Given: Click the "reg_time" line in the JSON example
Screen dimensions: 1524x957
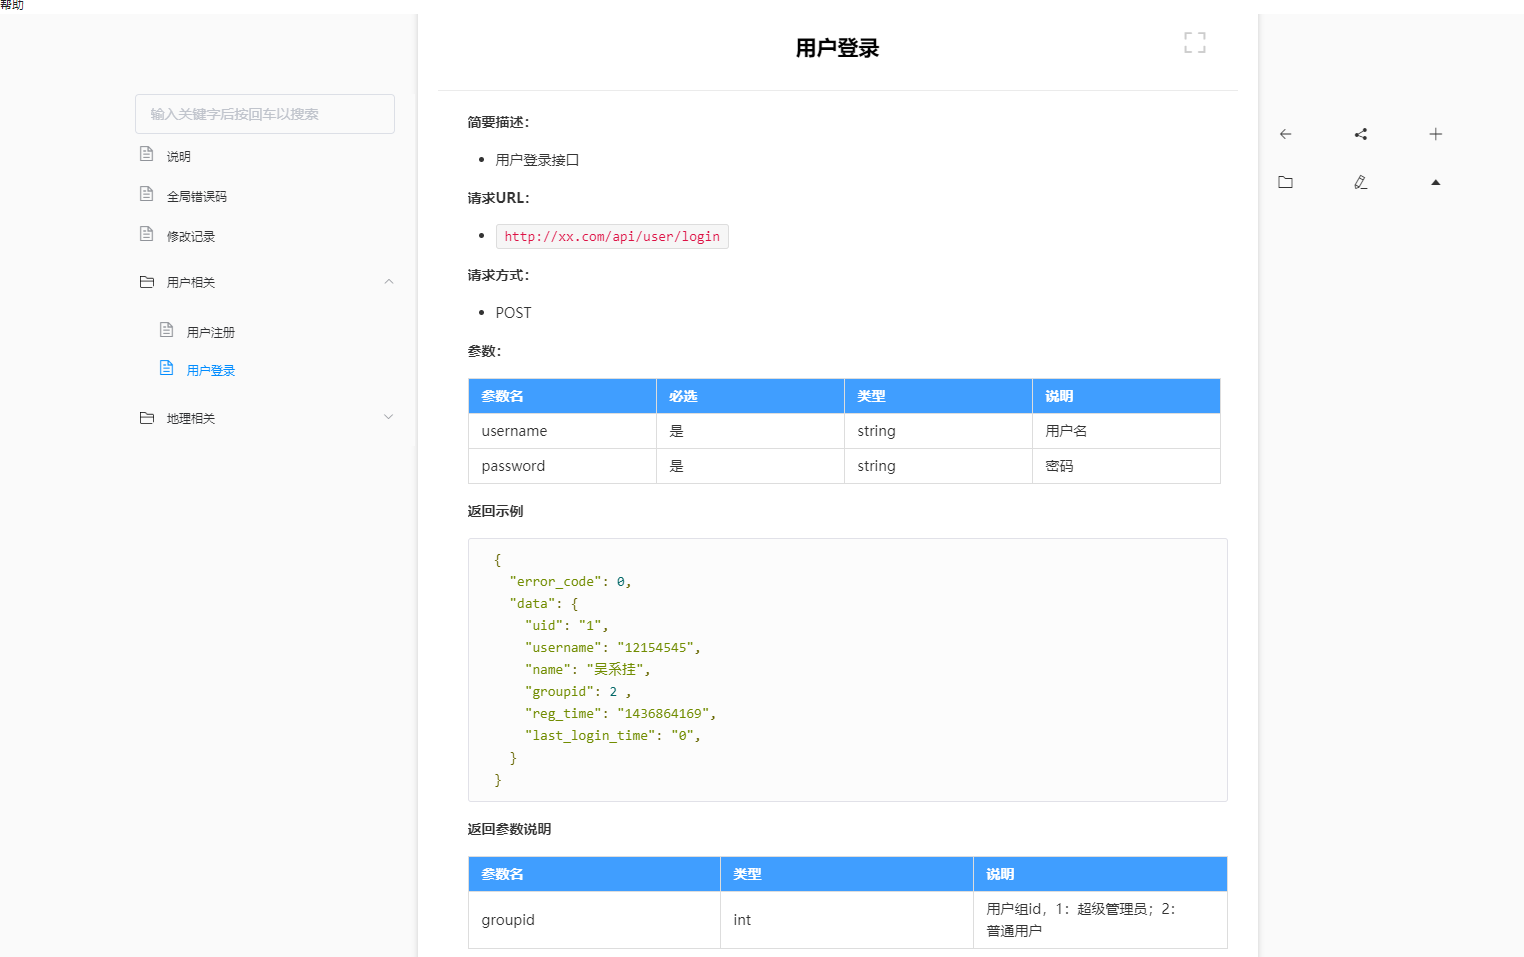Looking at the screenshot, I should 620,714.
